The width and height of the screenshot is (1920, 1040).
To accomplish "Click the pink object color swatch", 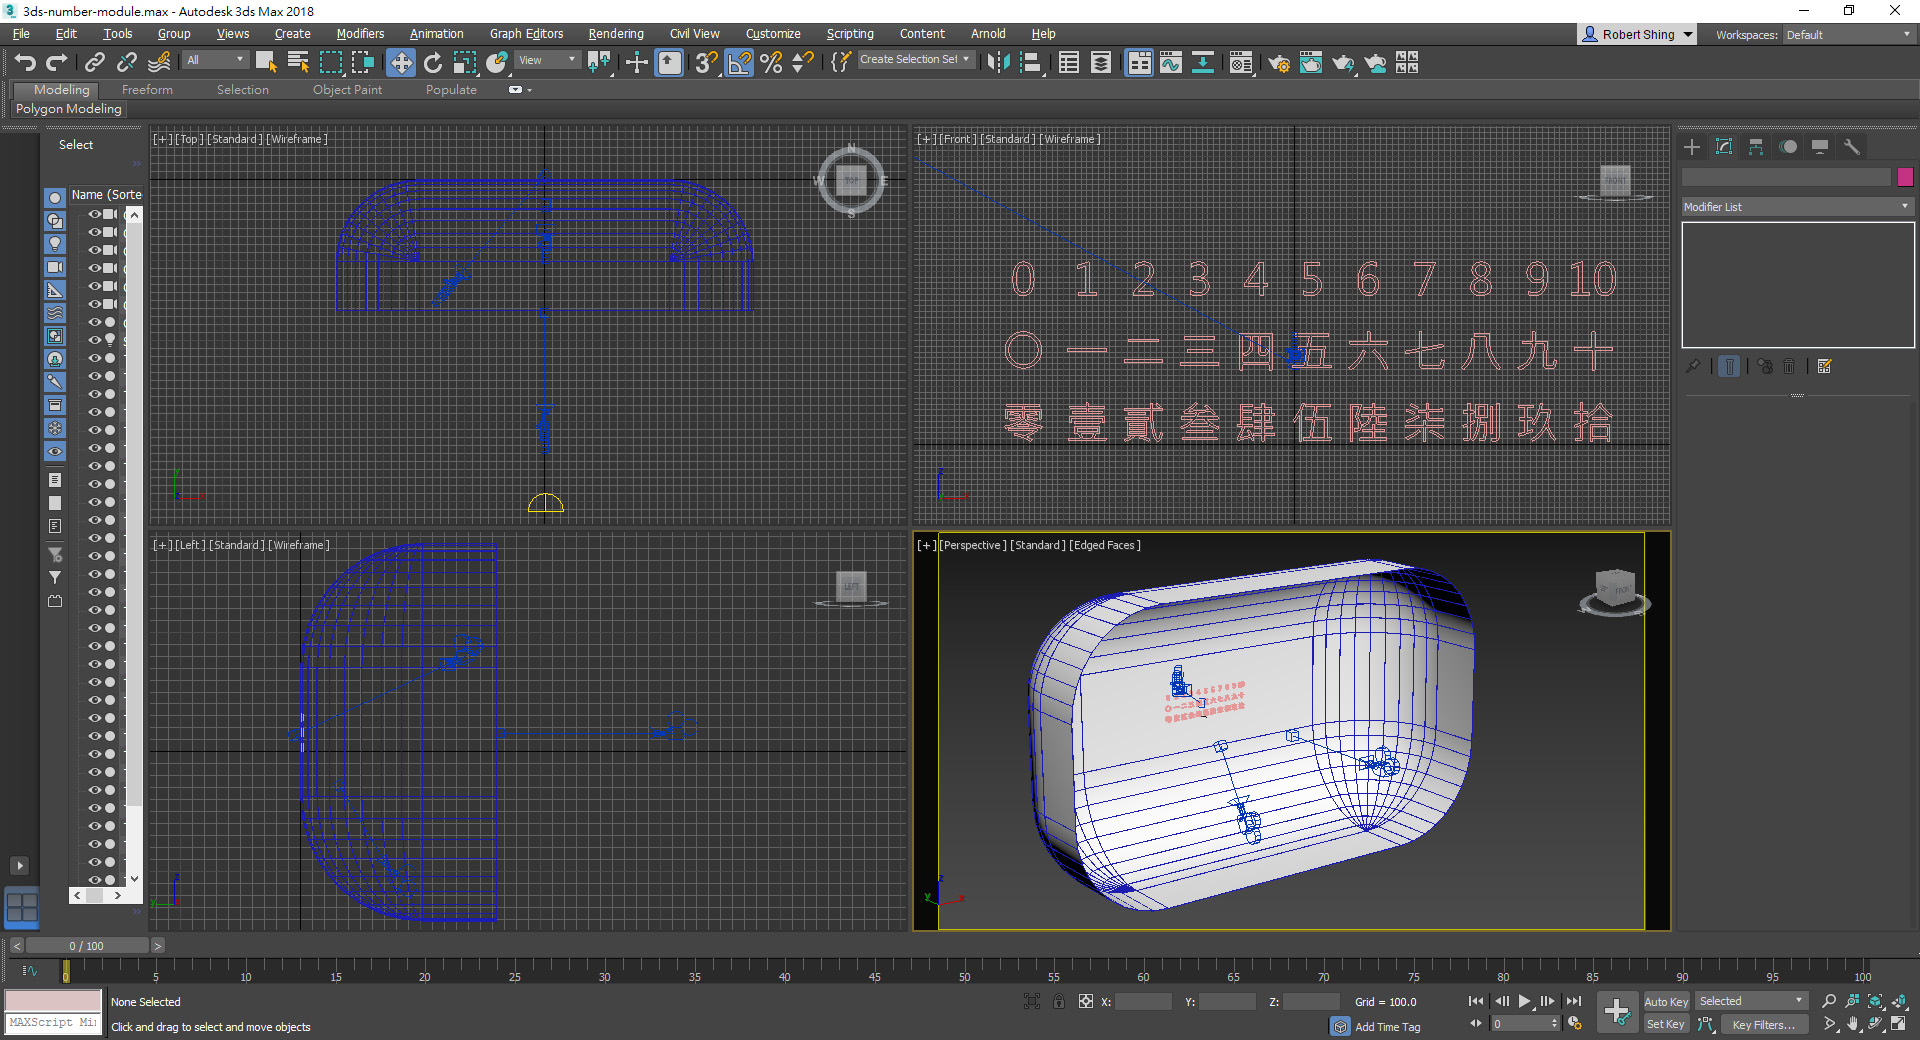I will click(1905, 177).
